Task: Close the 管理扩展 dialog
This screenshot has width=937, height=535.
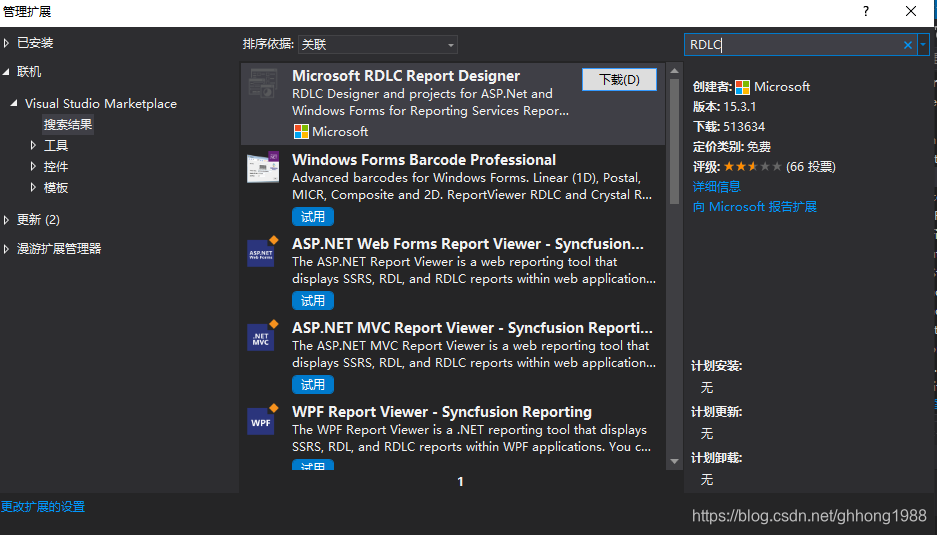Action: (x=911, y=11)
